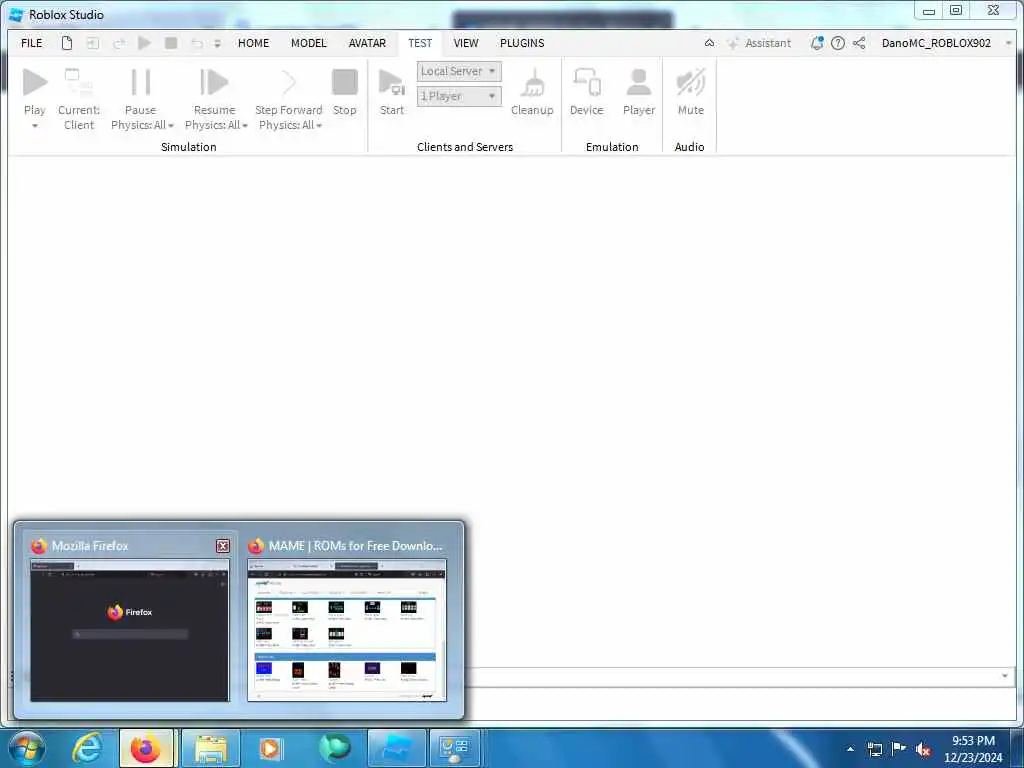
Task: Click the Open file icon in quick access toolbar
Action: pyautogui.click(x=93, y=43)
